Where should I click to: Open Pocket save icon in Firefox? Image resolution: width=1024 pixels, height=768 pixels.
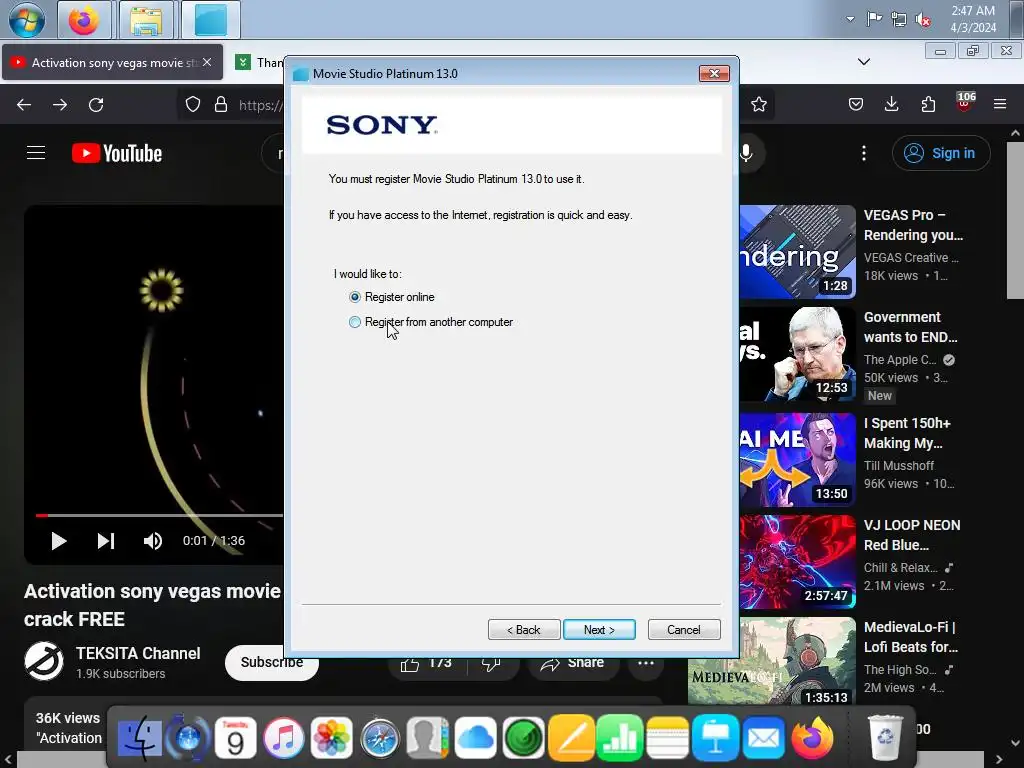pyautogui.click(x=856, y=104)
